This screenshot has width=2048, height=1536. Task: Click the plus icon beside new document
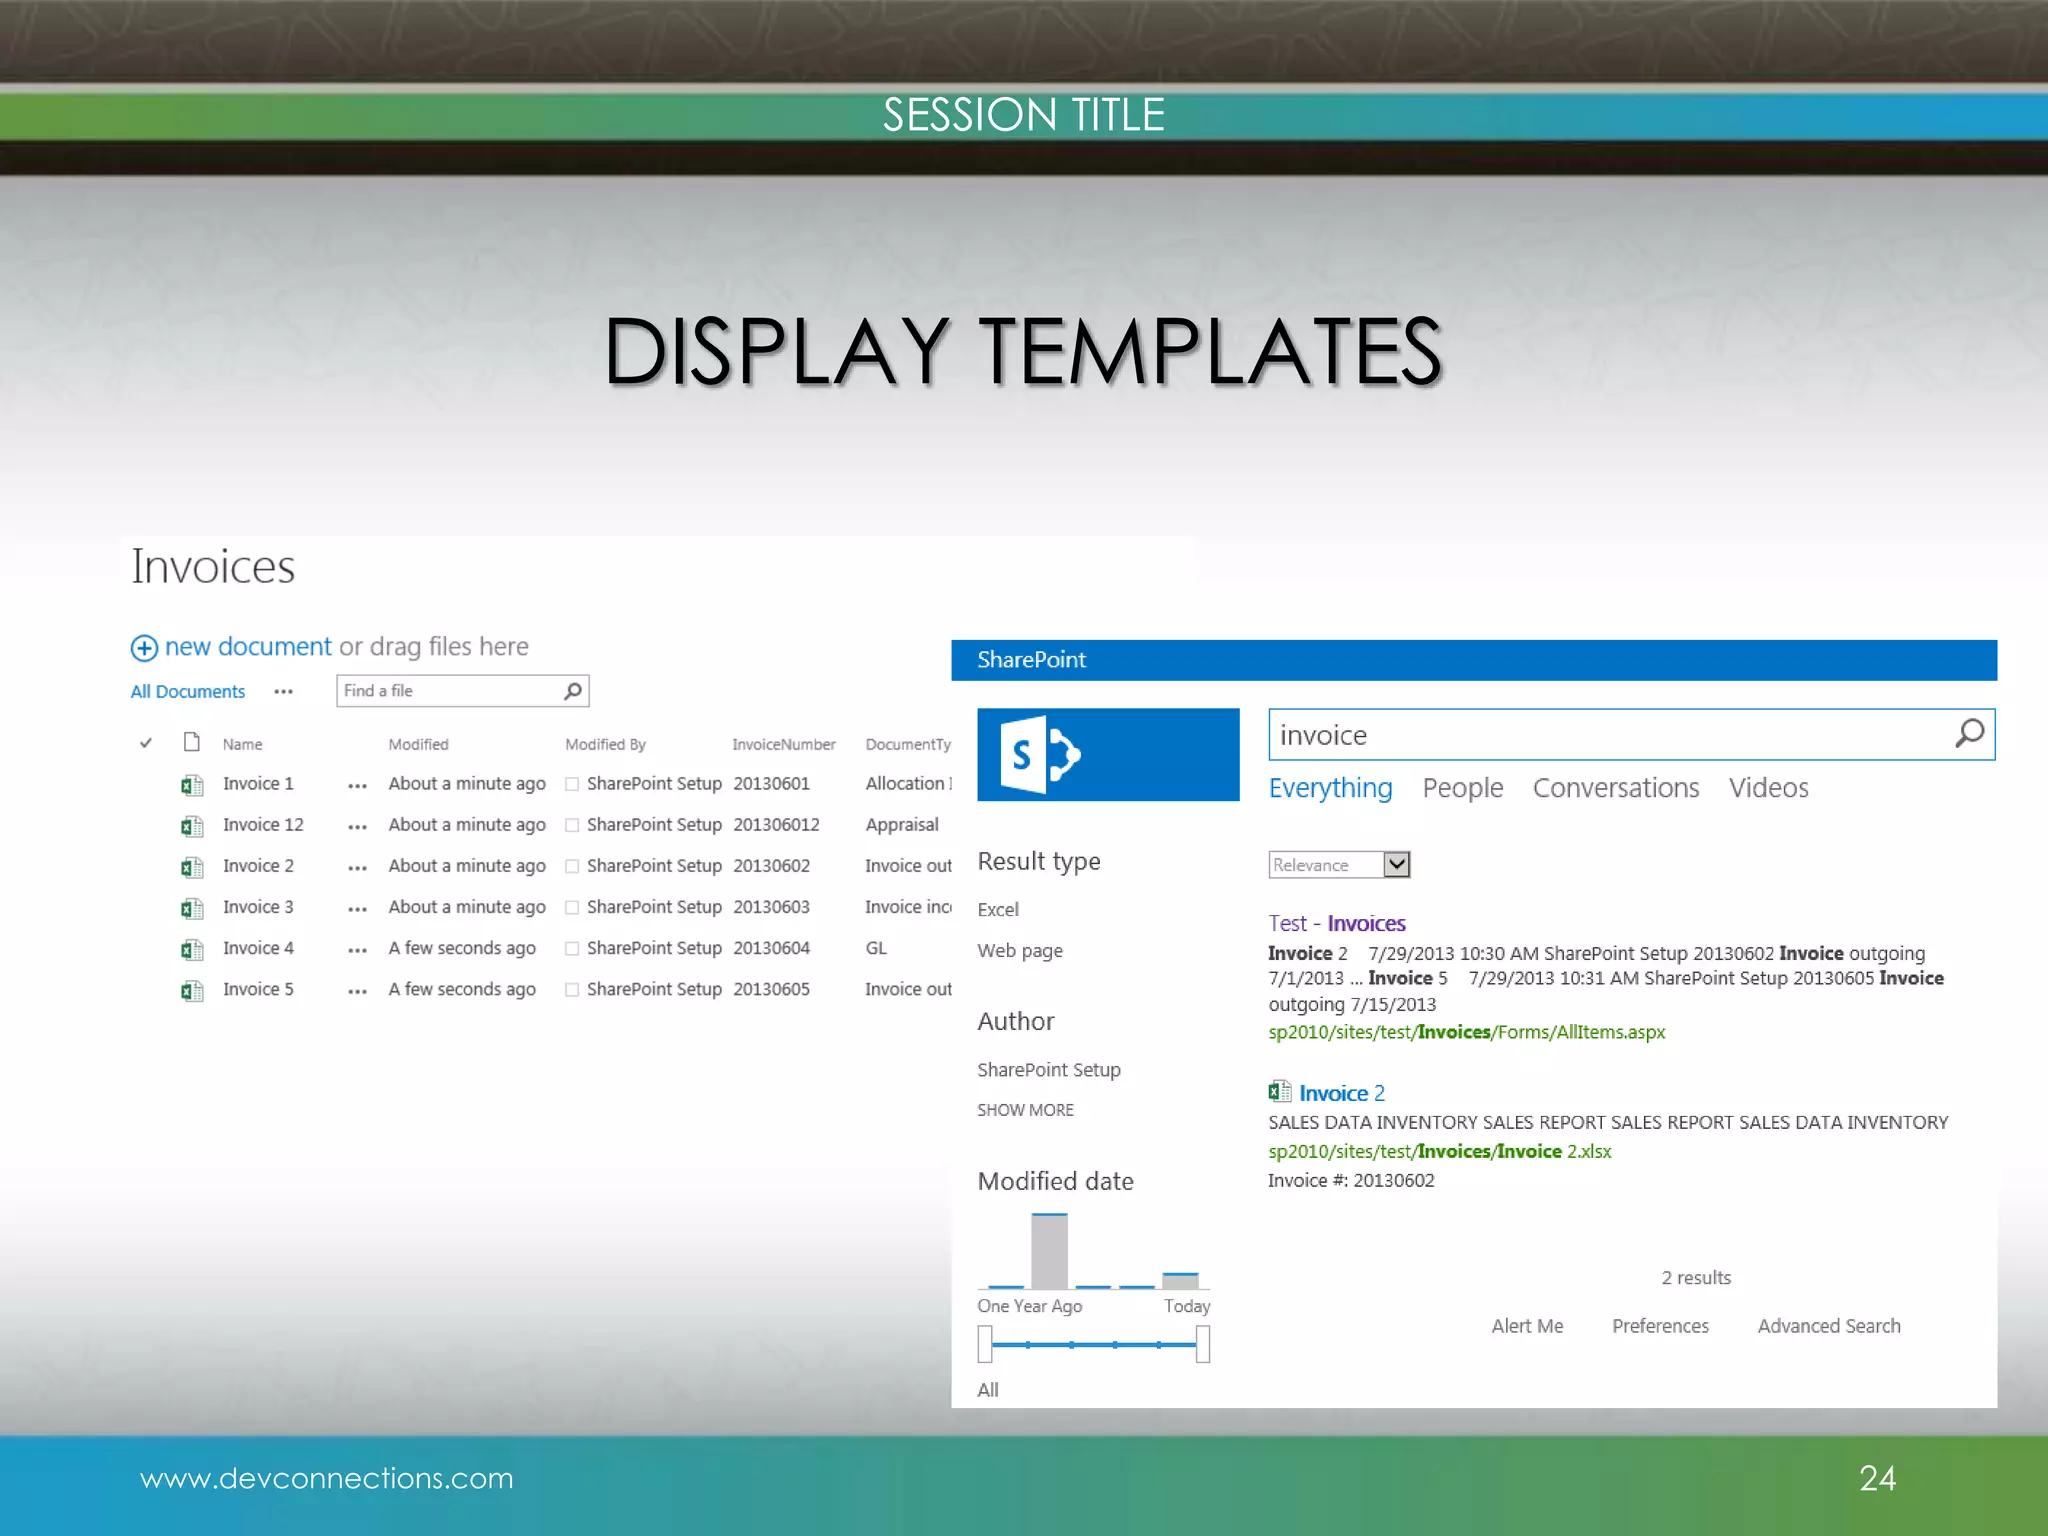pyautogui.click(x=144, y=648)
